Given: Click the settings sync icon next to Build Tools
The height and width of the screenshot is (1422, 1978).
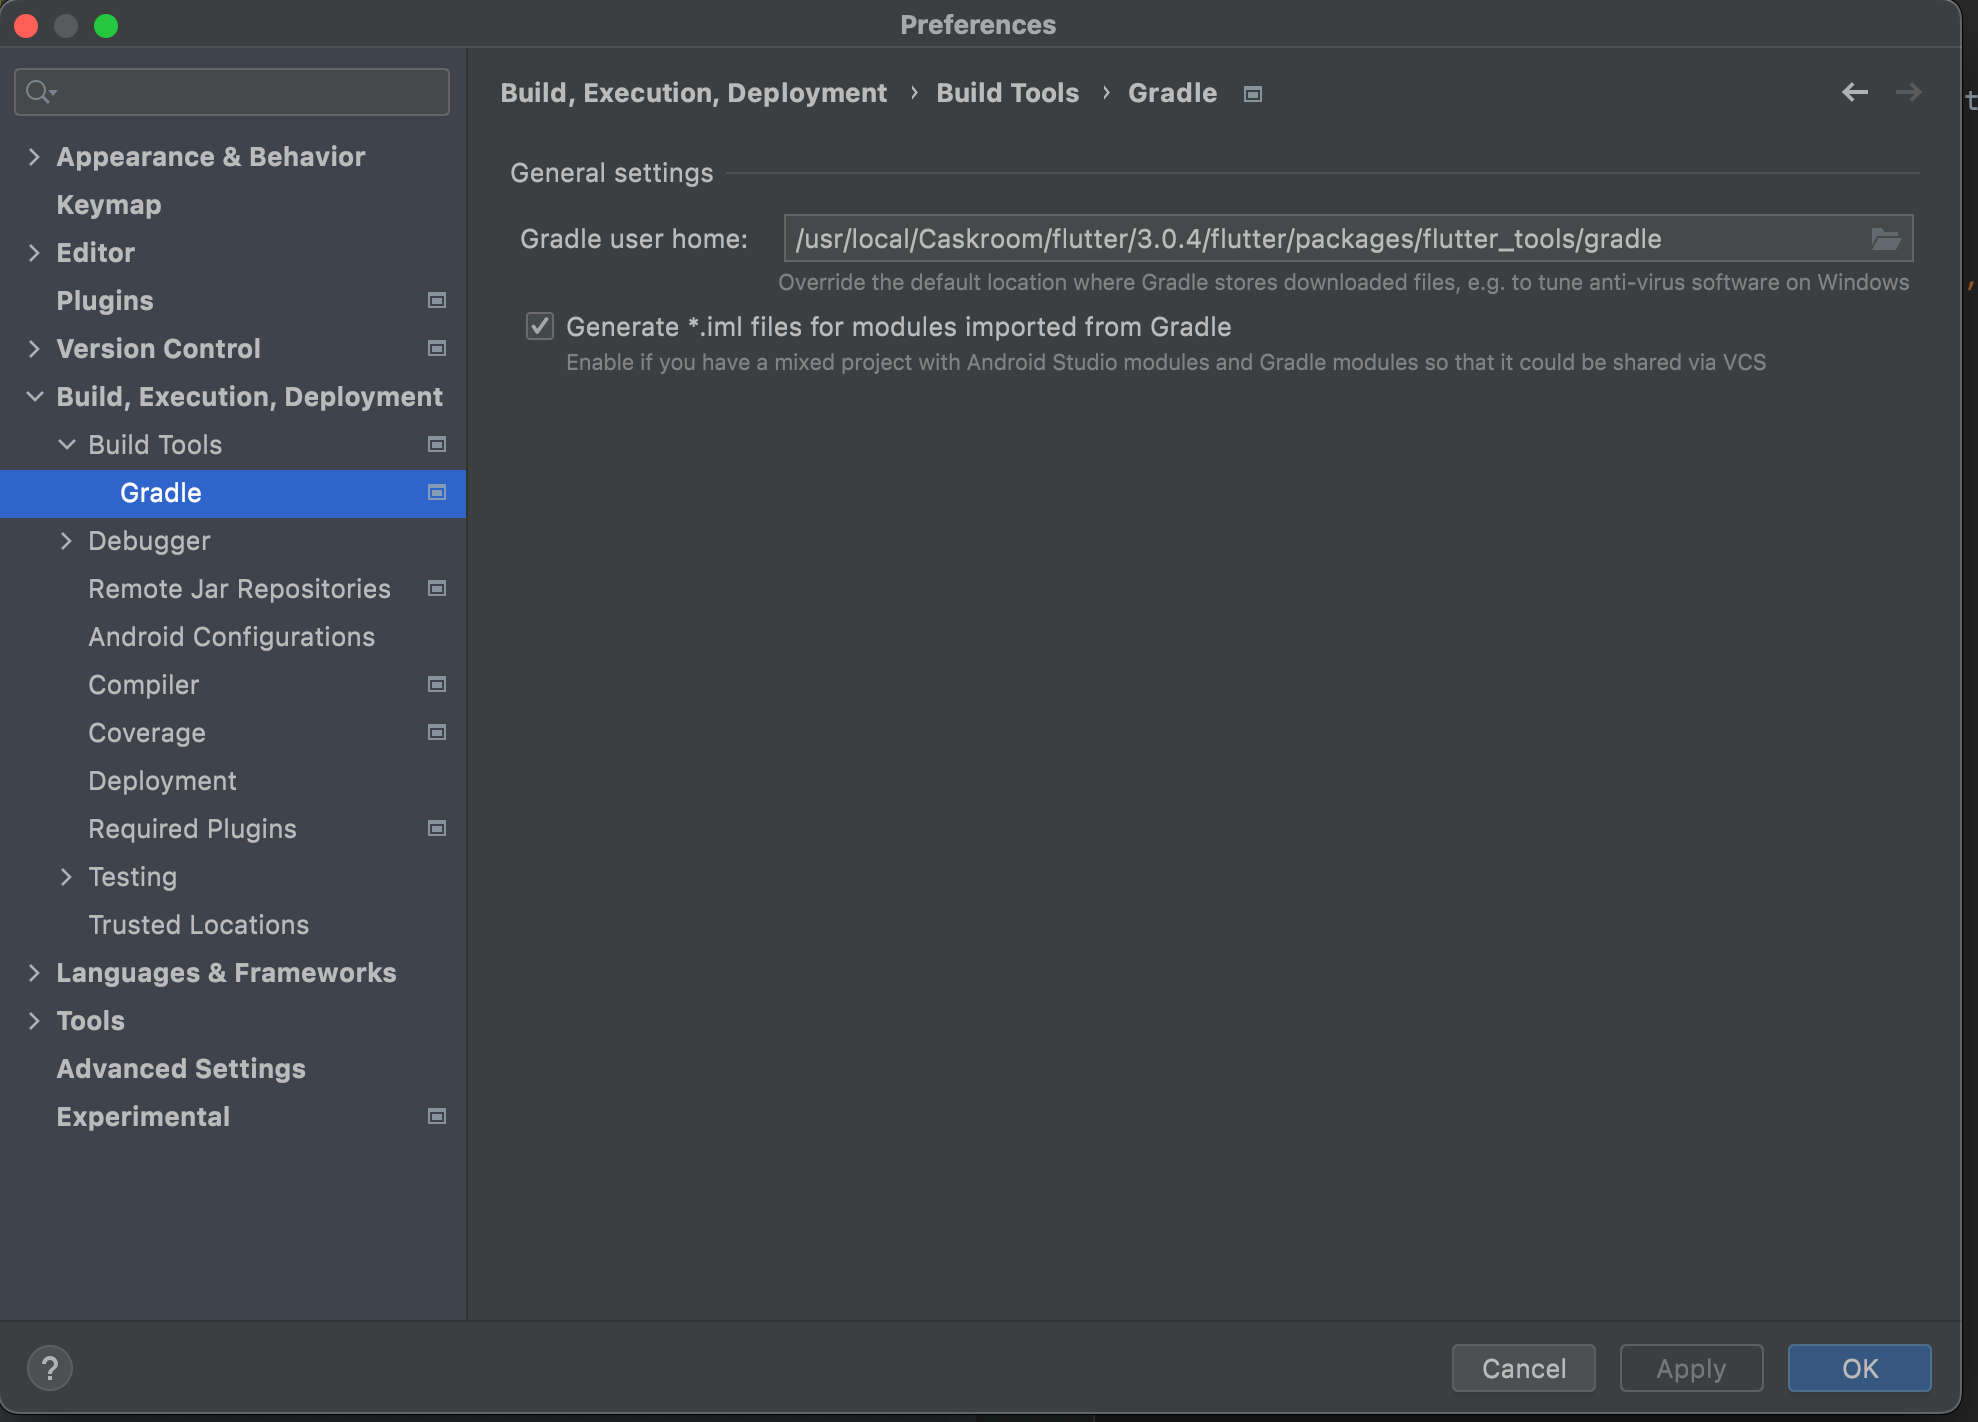Looking at the screenshot, I should (x=436, y=444).
